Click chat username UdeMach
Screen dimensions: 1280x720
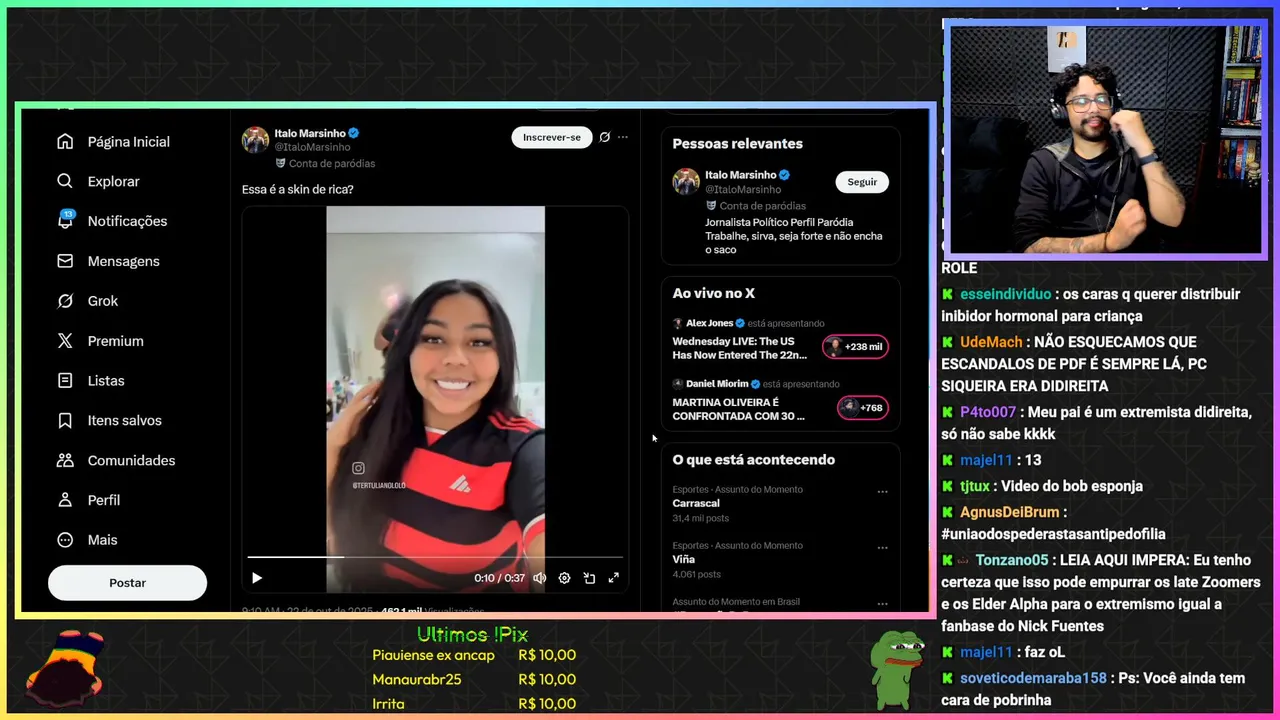tap(991, 342)
